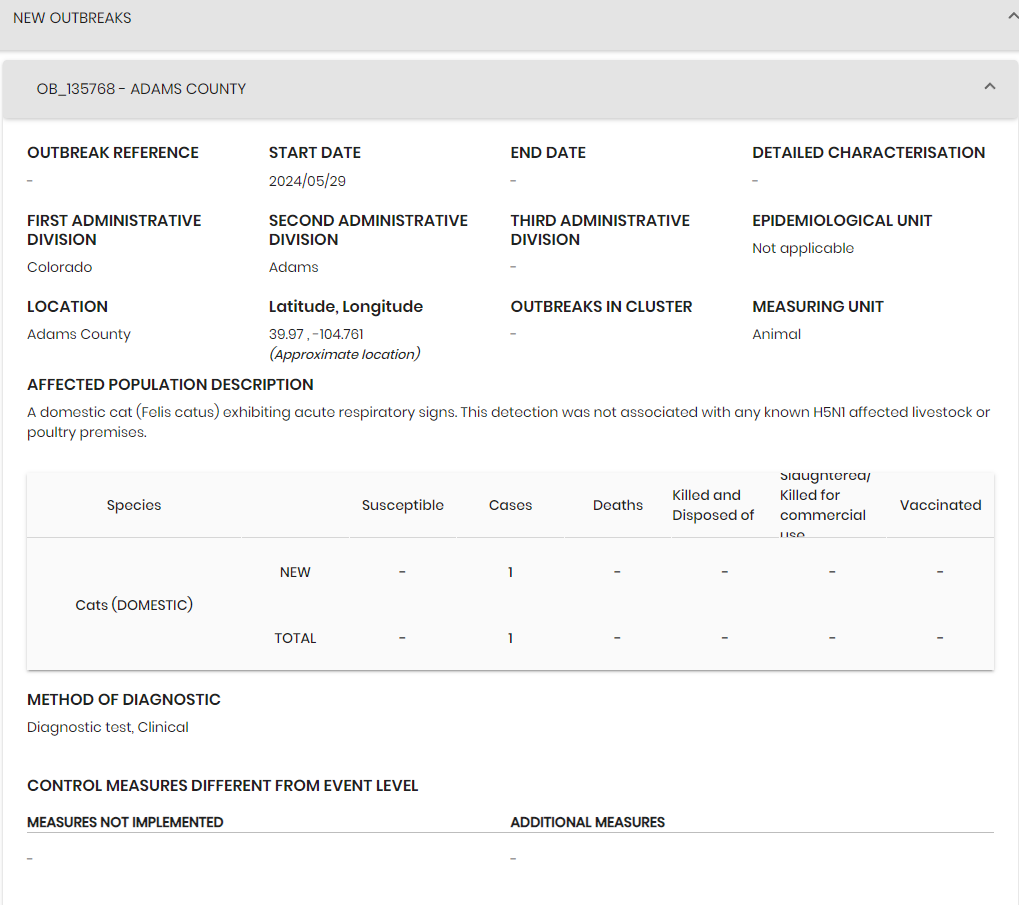The height and width of the screenshot is (905, 1019).
Task: Select the Deaths column header
Action: click(617, 505)
